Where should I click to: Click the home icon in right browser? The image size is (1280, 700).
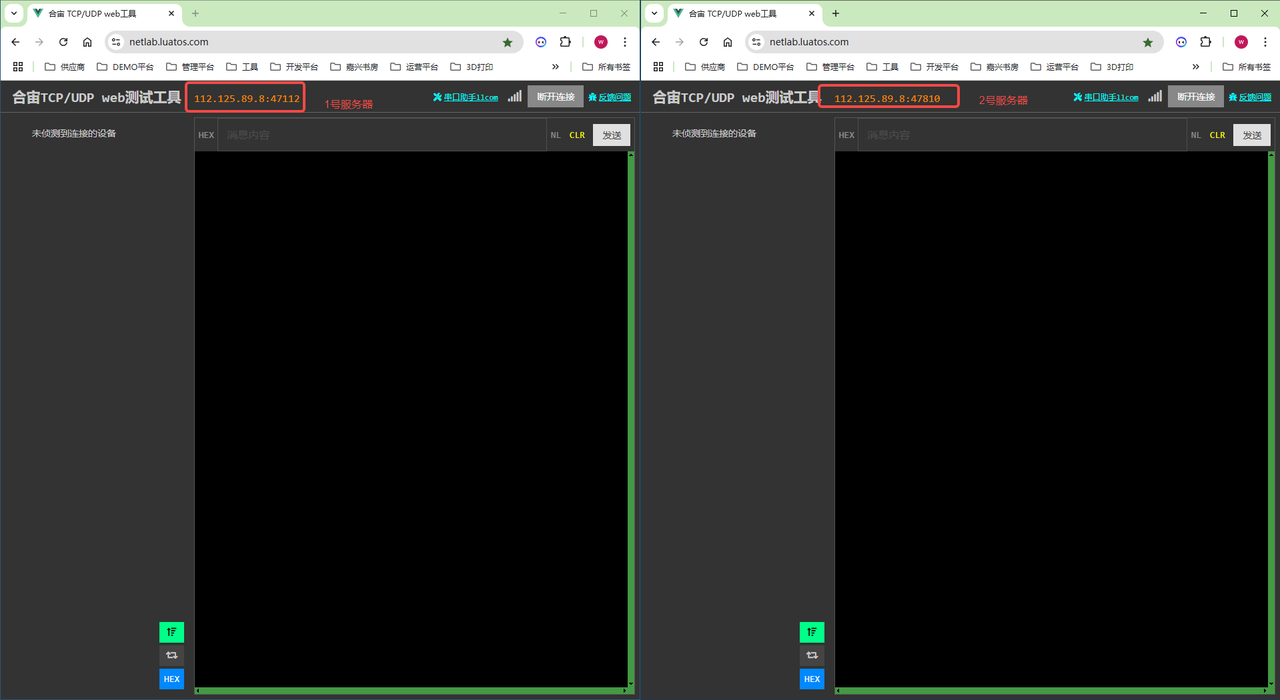click(x=727, y=42)
